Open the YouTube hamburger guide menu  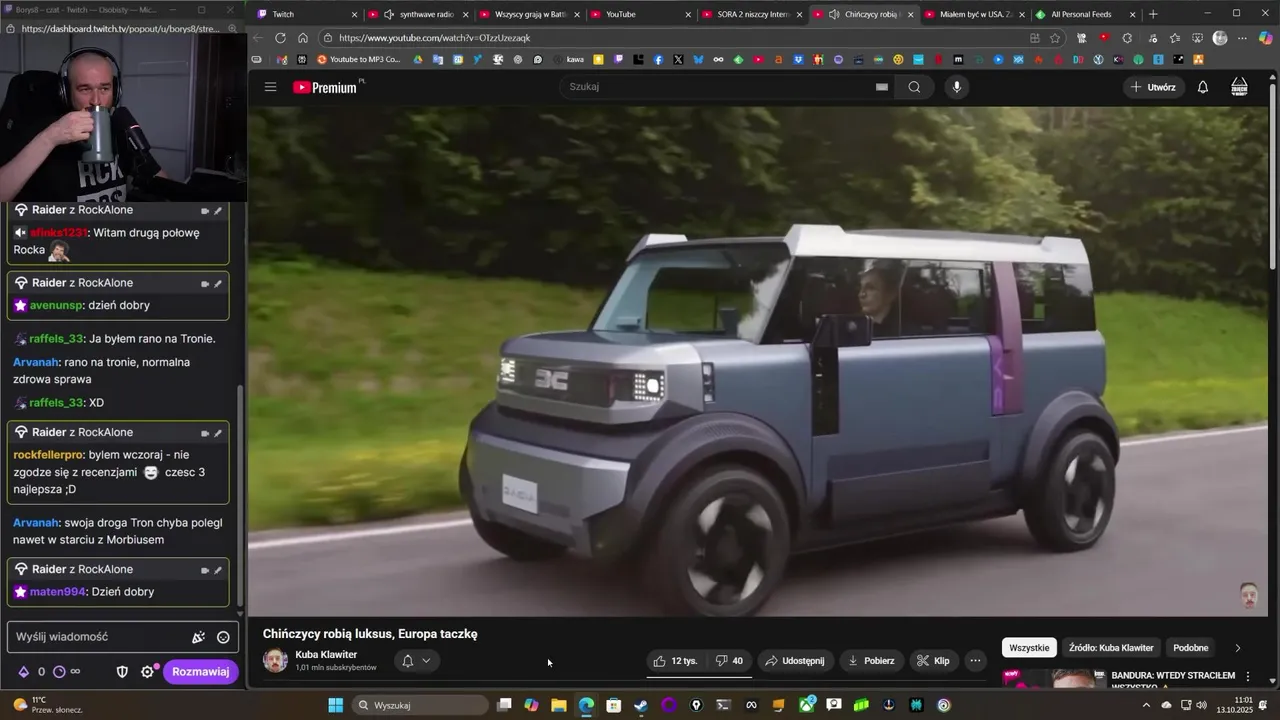[270, 87]
